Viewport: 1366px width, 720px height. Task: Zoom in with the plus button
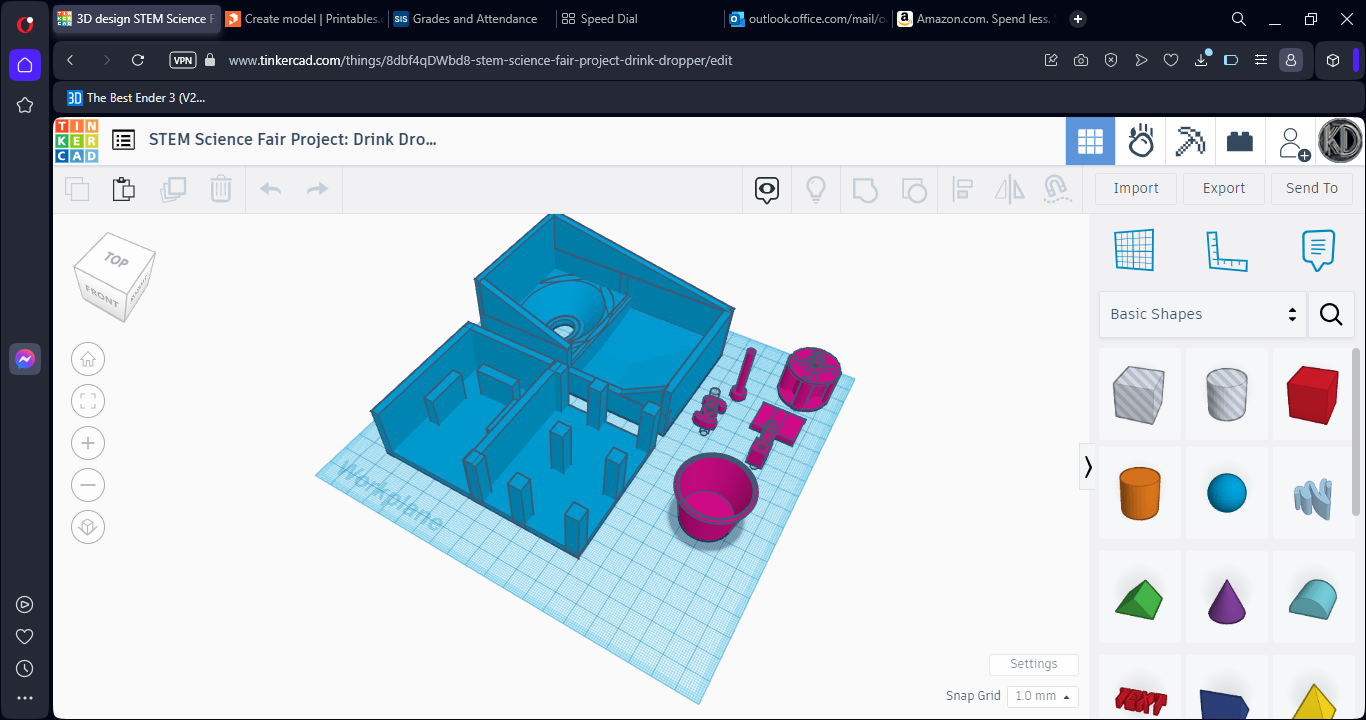point(88,443)
